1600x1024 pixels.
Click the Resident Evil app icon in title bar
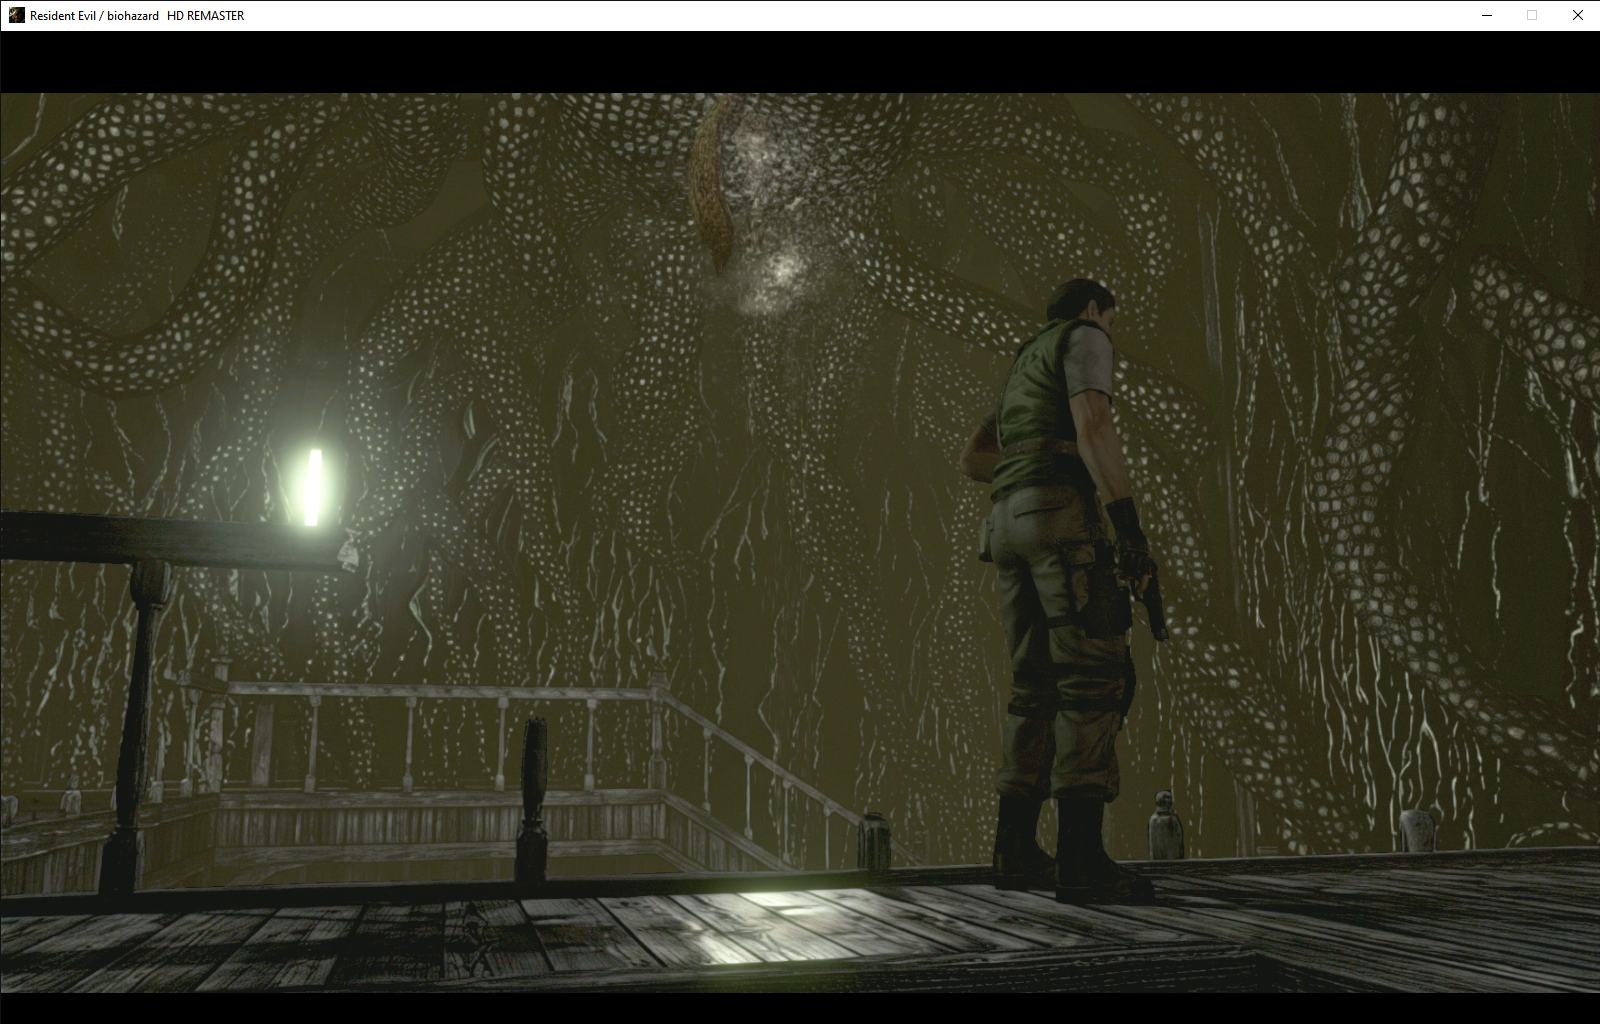(16, 15)
